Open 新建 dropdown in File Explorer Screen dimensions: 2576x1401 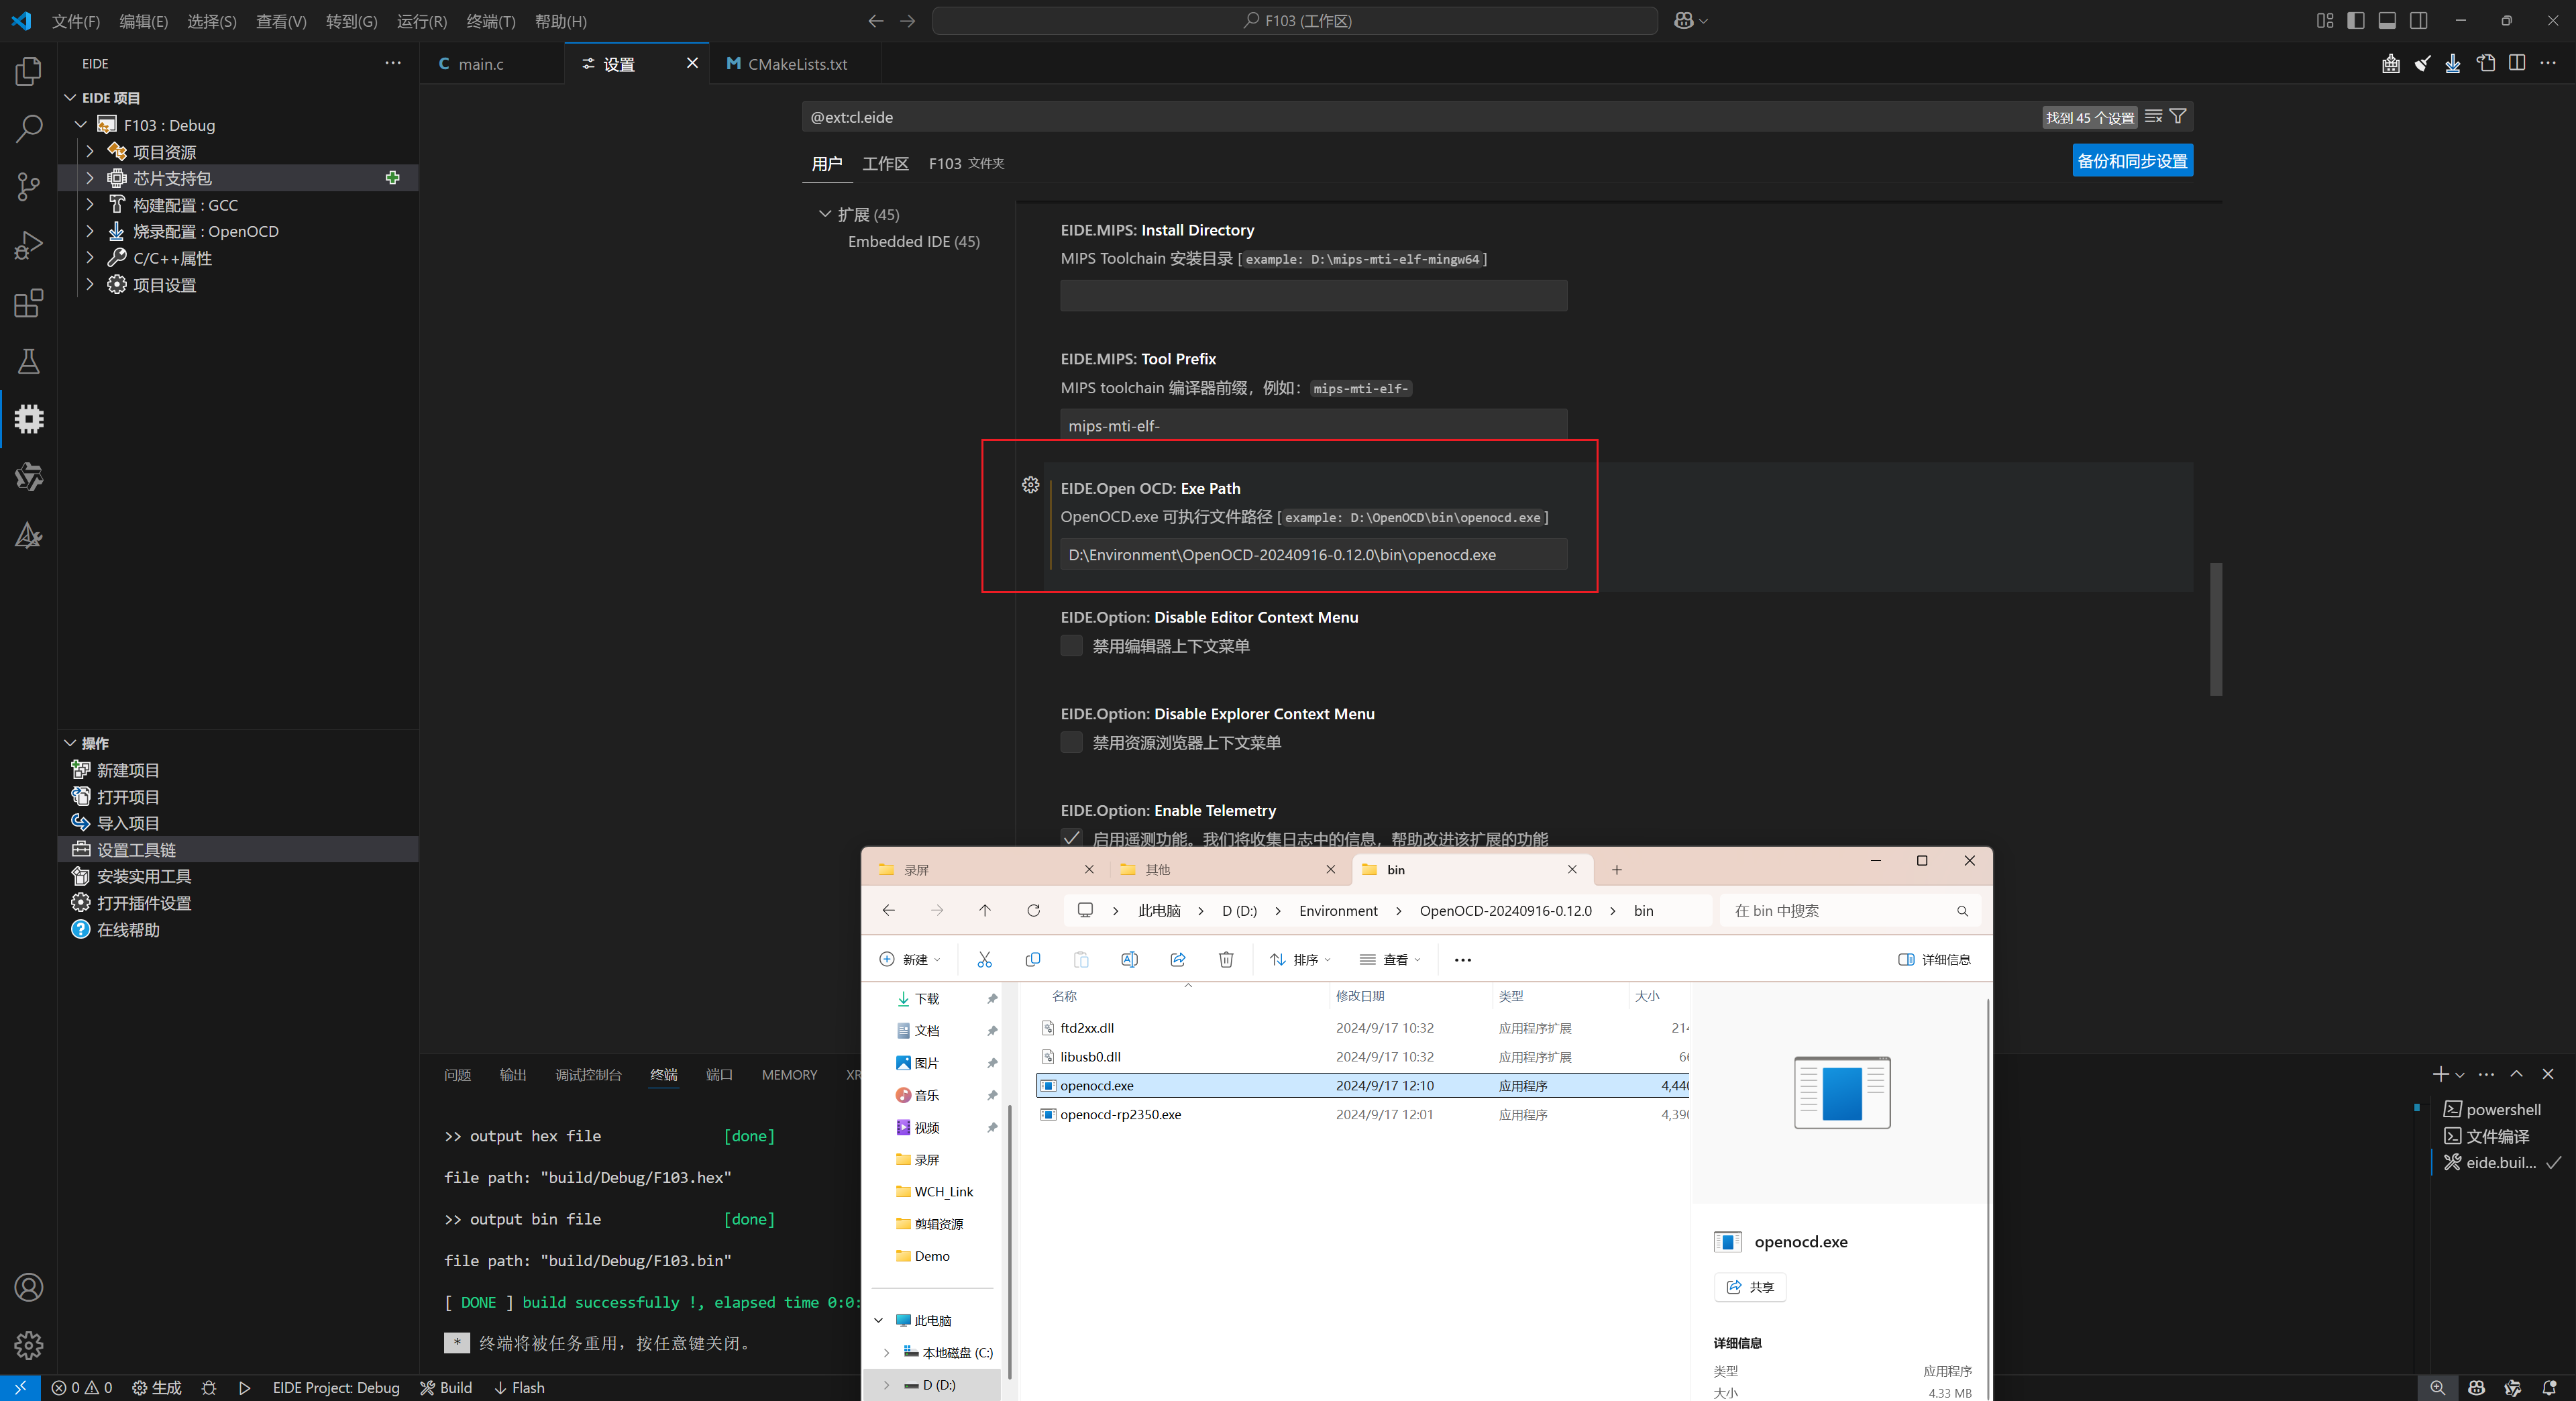910,960
